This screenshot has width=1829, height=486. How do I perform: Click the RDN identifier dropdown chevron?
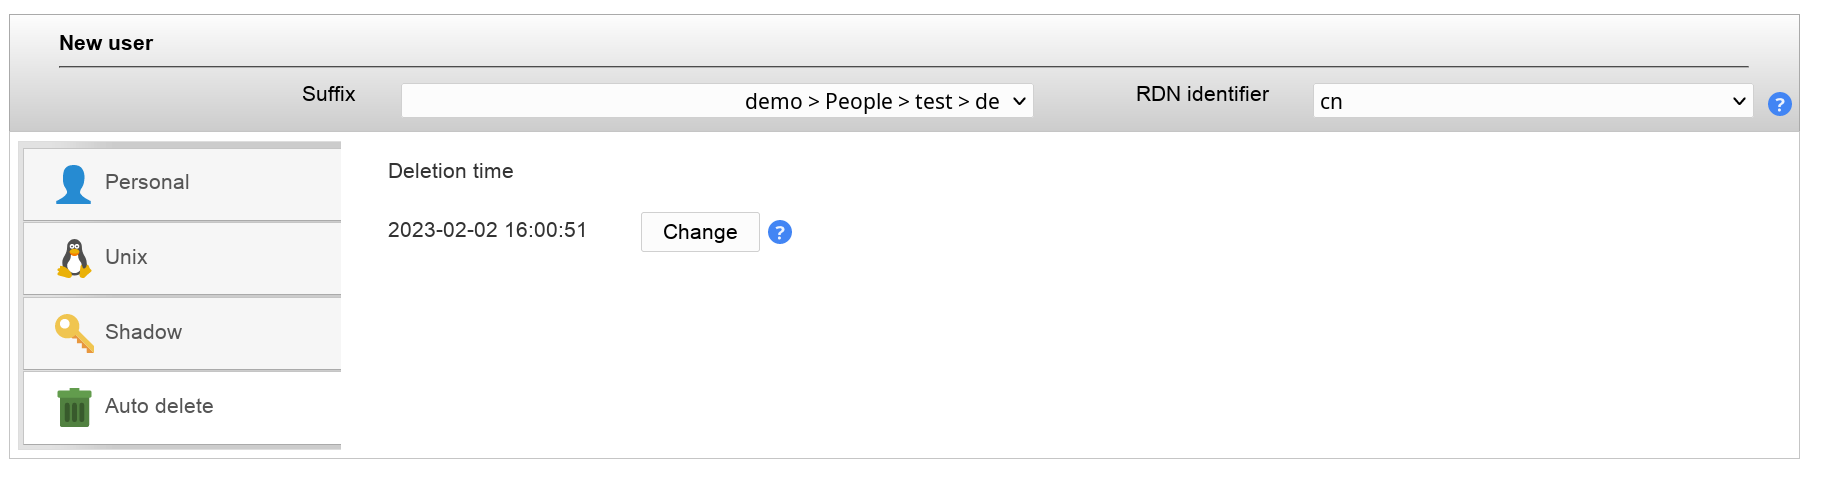1738,101
